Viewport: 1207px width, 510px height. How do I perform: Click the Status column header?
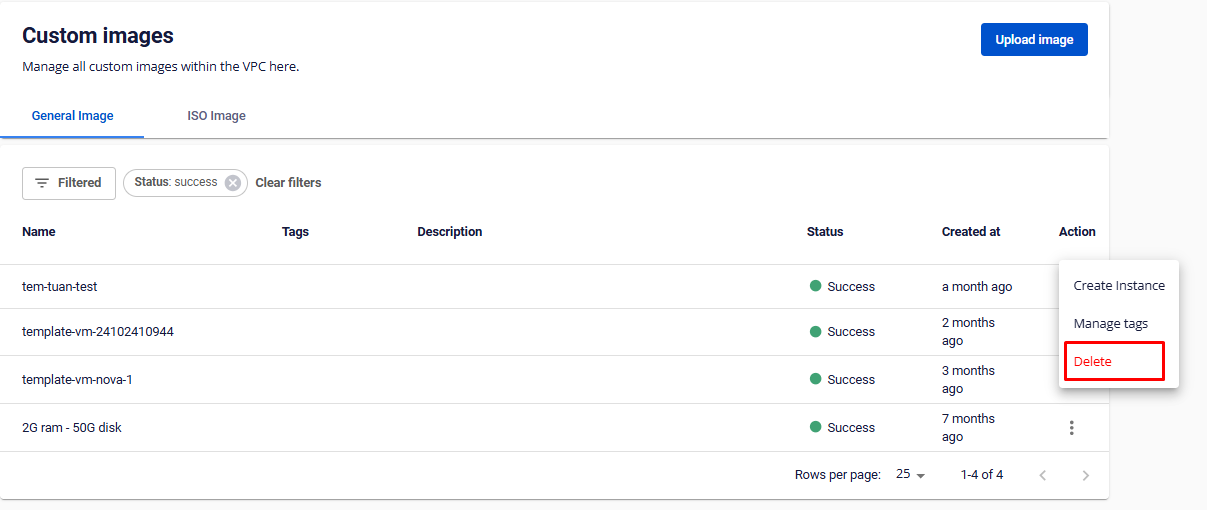pyautogui.click(x=824, y=232)
